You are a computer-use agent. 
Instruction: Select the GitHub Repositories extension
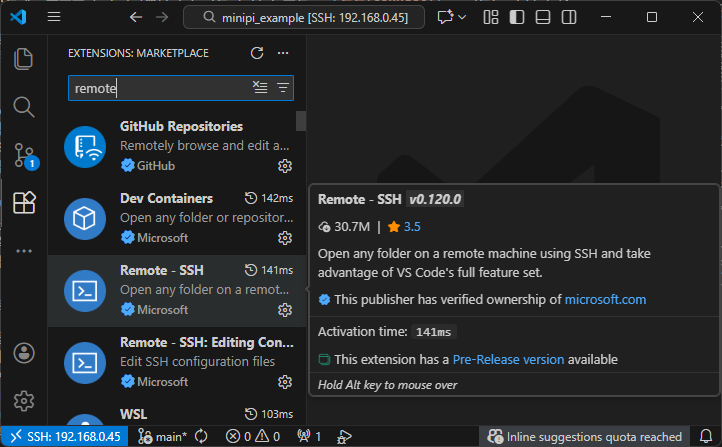(177, 146)
